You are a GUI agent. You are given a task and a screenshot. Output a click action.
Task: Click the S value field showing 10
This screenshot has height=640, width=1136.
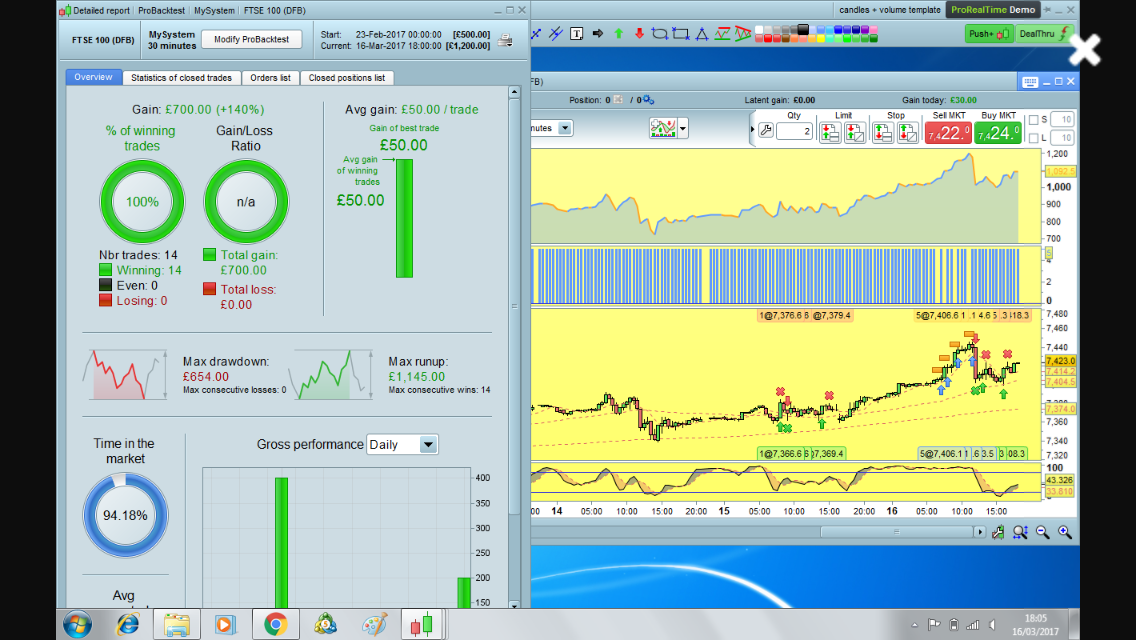pos(1062,120)
